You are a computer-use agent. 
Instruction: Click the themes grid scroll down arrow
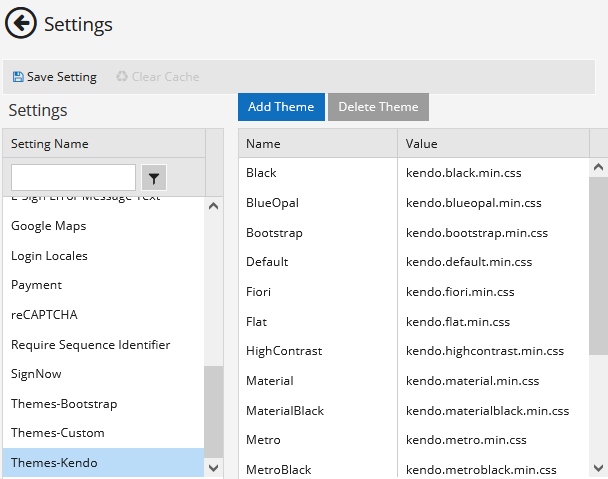[x=599, y=468]
